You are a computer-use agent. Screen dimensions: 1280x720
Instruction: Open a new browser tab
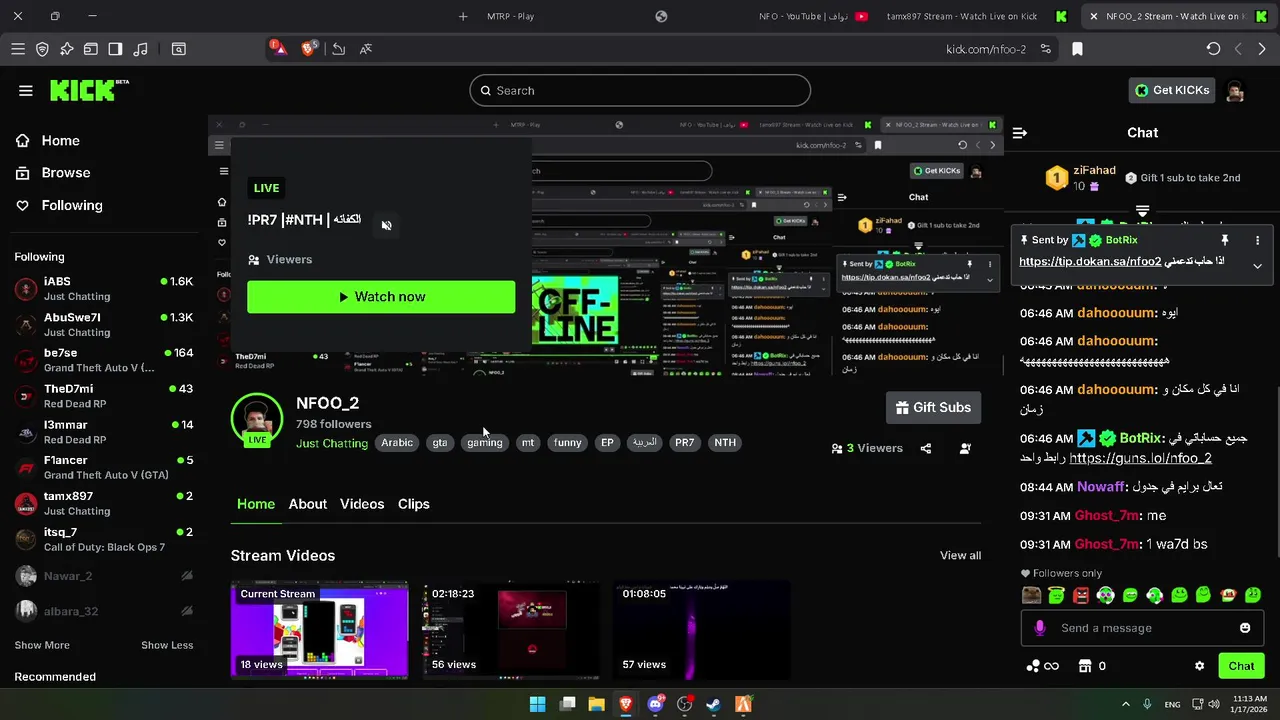[x=463, y=16]
